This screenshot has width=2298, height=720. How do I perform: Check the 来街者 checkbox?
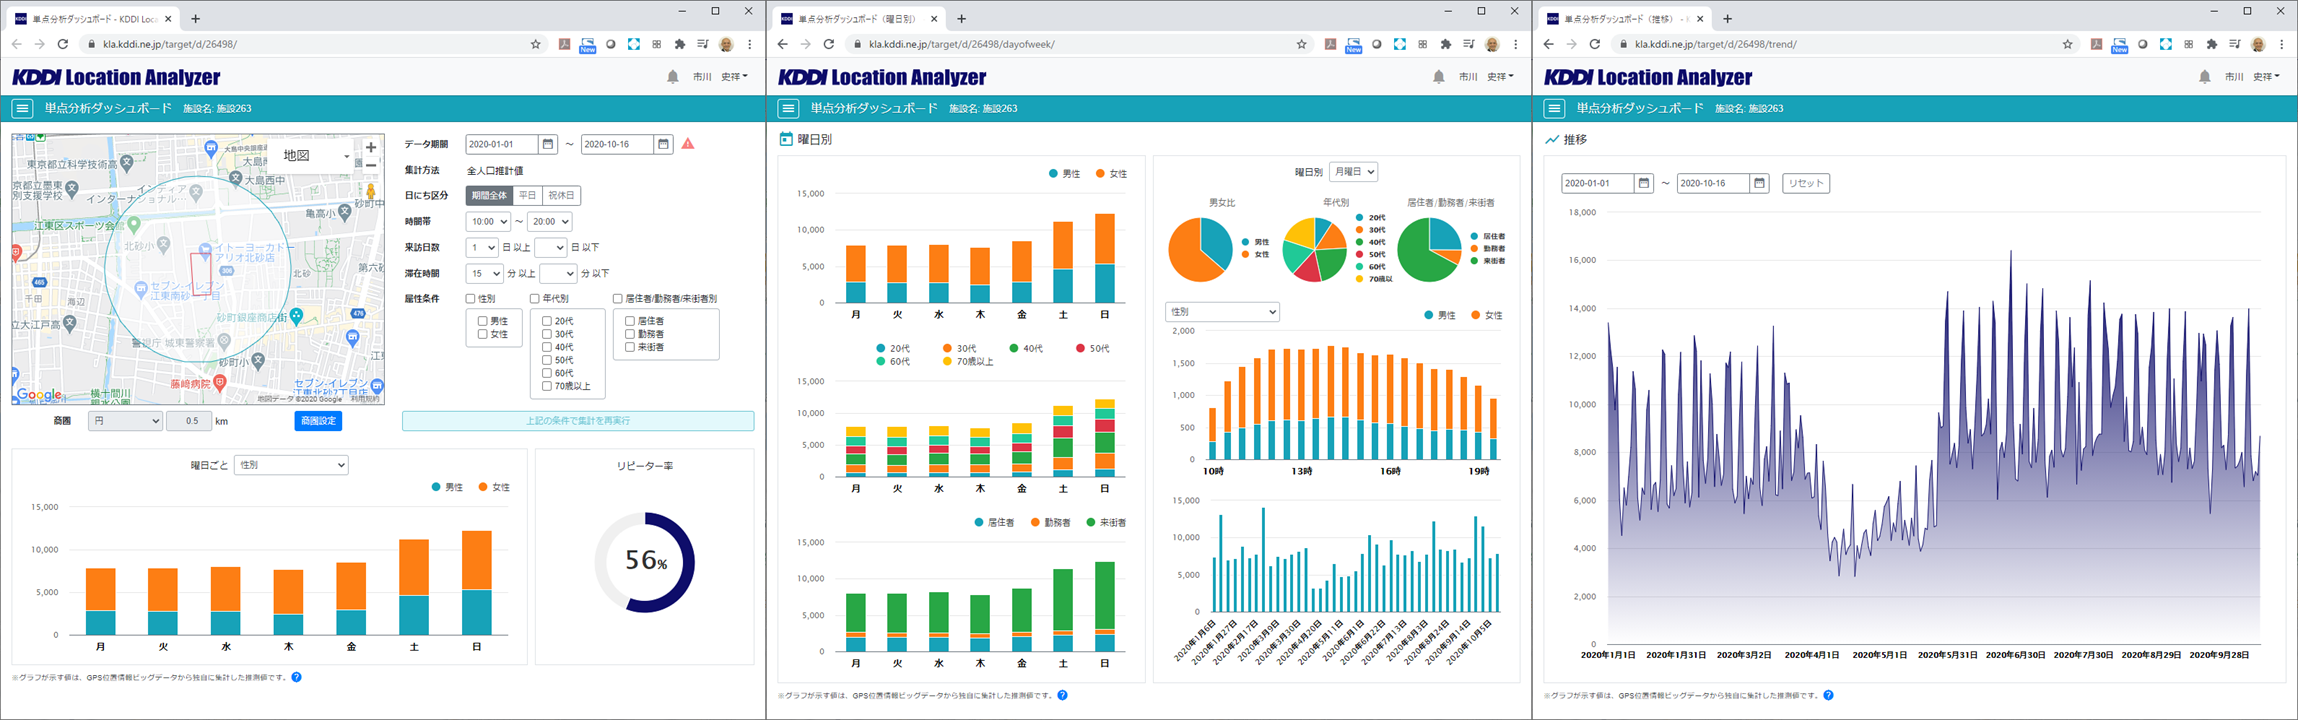630,347
